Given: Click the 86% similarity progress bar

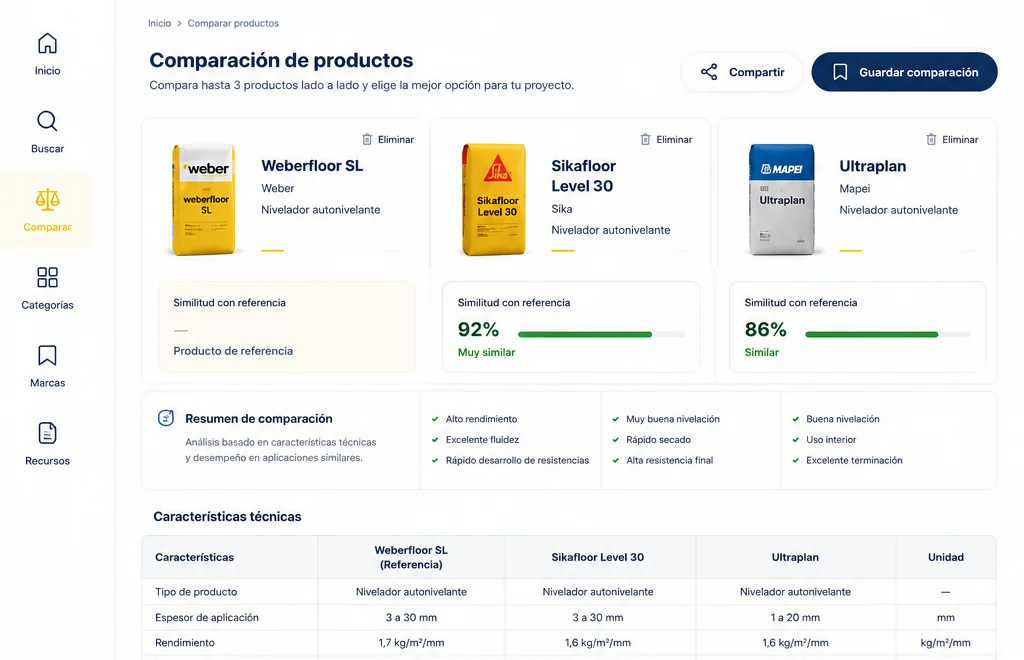Looking at the screenshot, I should (x=888, y=334).
